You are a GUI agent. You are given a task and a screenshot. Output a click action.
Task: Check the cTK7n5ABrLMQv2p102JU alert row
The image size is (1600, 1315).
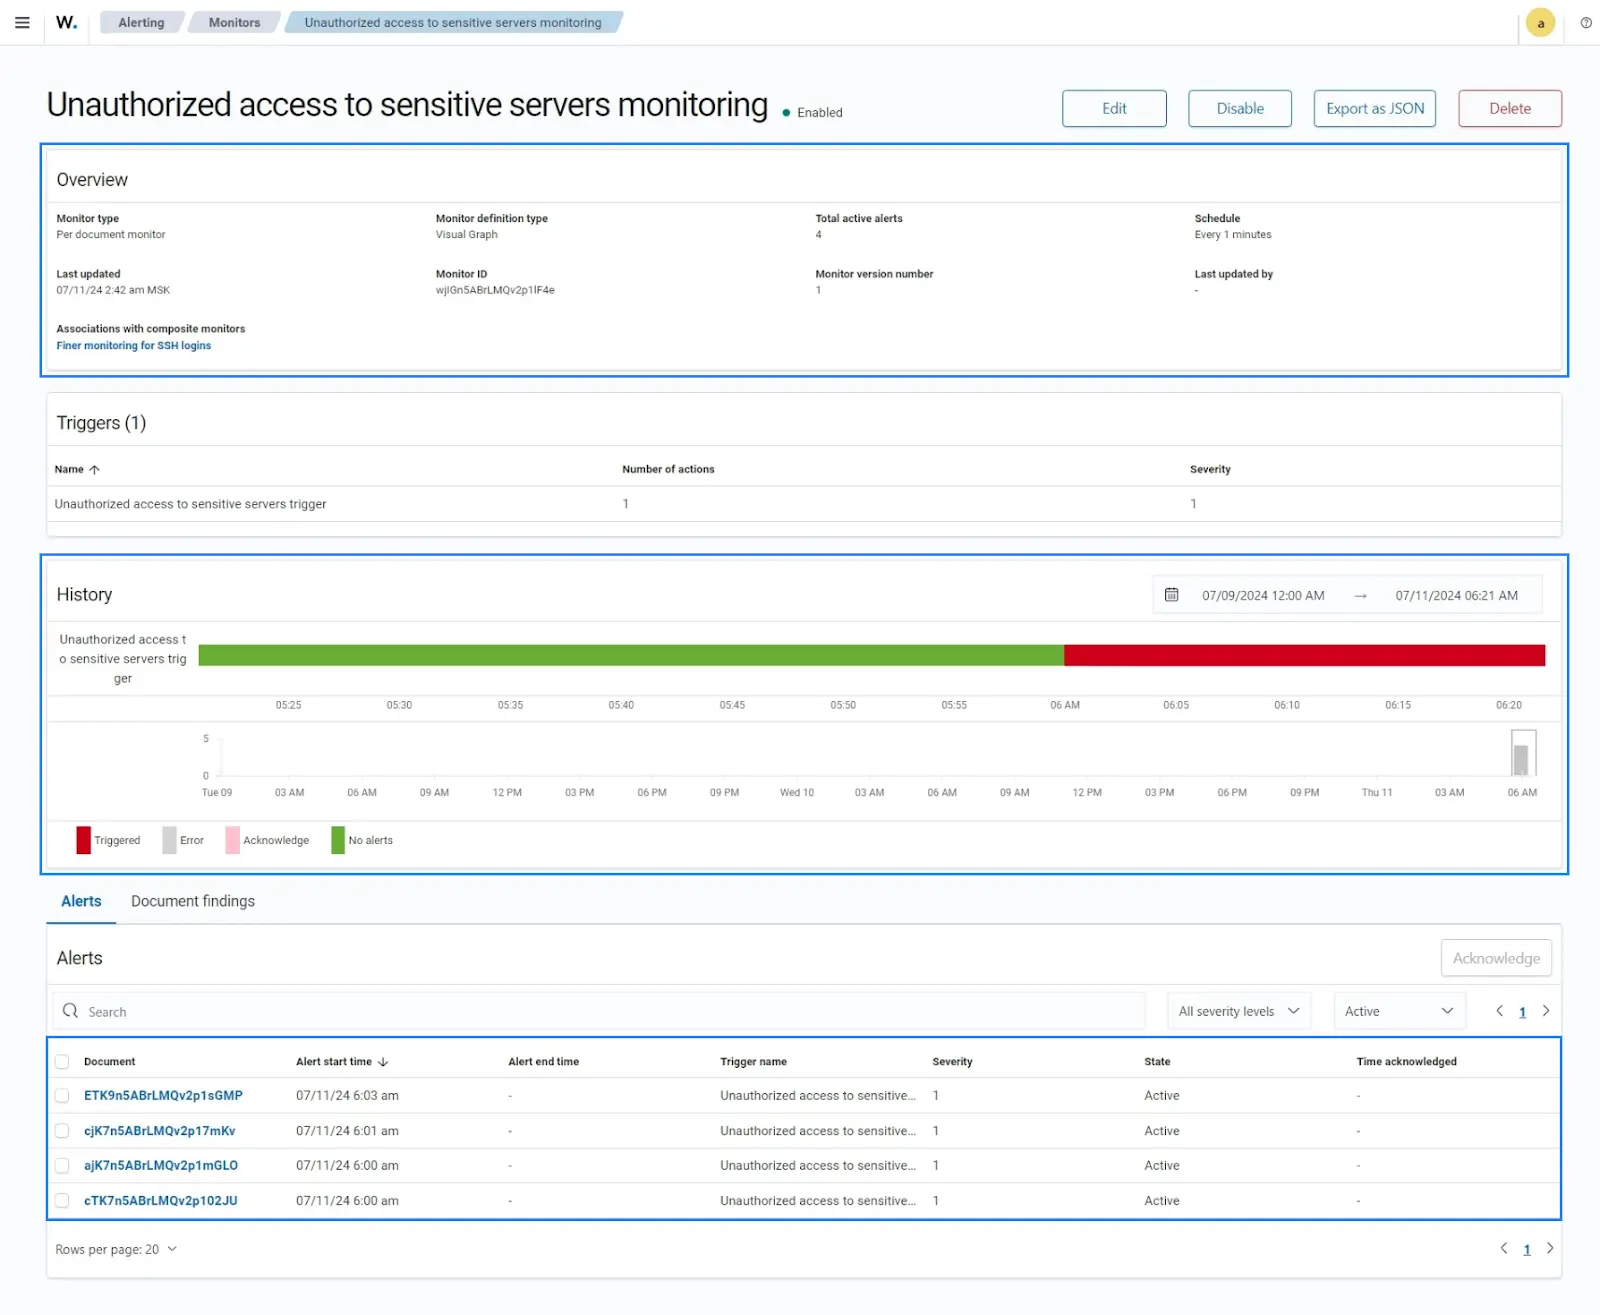62,1201
